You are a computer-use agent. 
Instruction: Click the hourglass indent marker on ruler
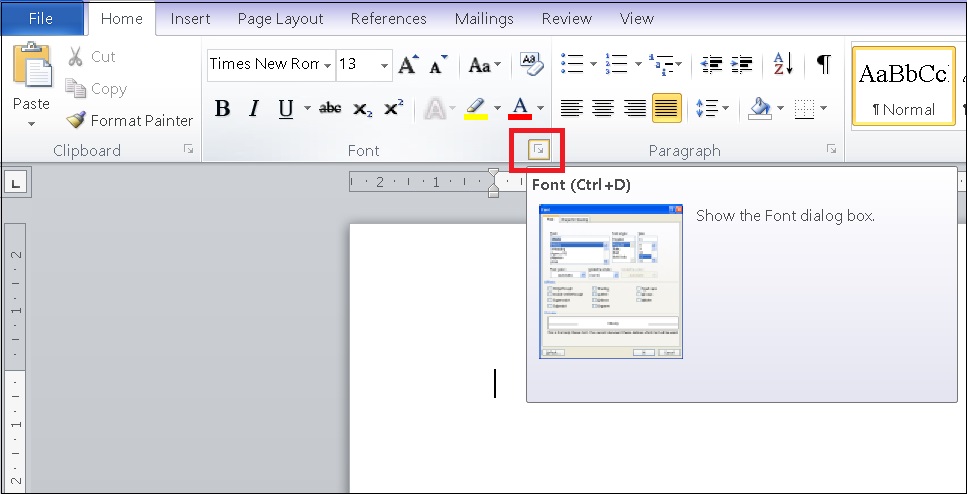[x=493, y=183]
